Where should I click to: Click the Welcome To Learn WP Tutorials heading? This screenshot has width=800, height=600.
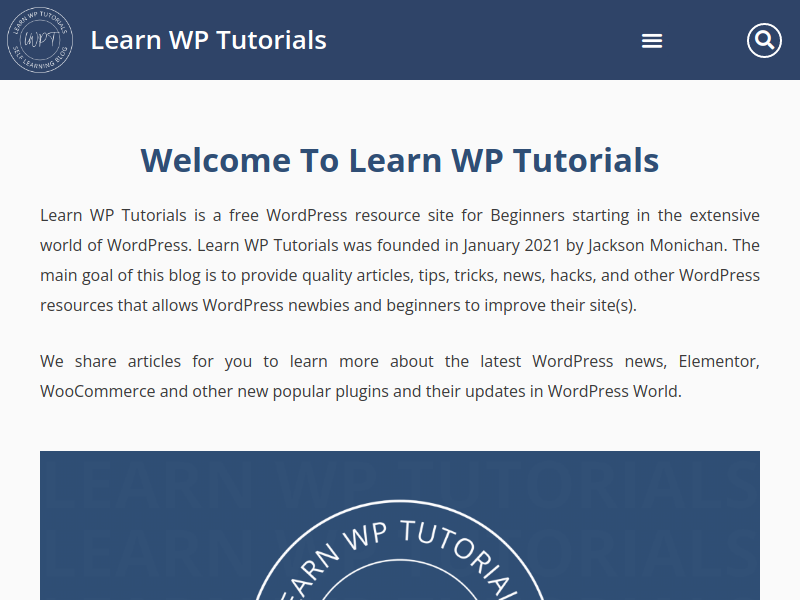point(399,160)
